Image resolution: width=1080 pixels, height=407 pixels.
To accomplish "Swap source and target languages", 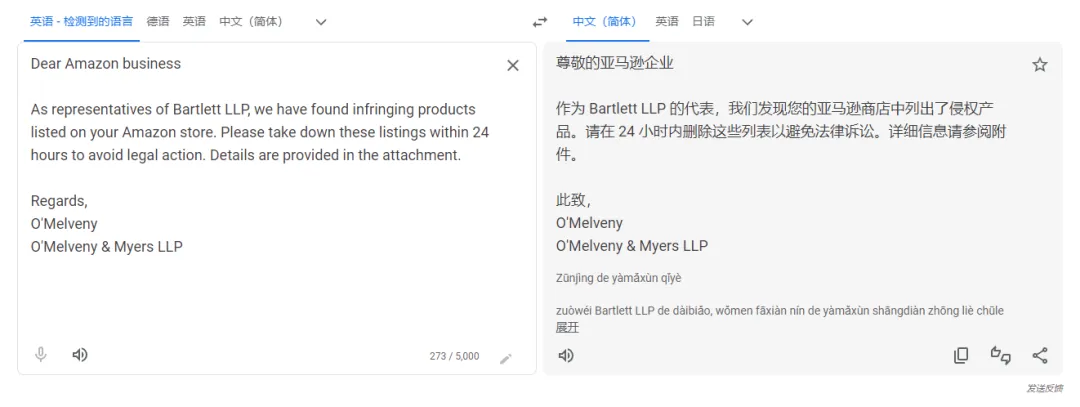I will 540,22.
